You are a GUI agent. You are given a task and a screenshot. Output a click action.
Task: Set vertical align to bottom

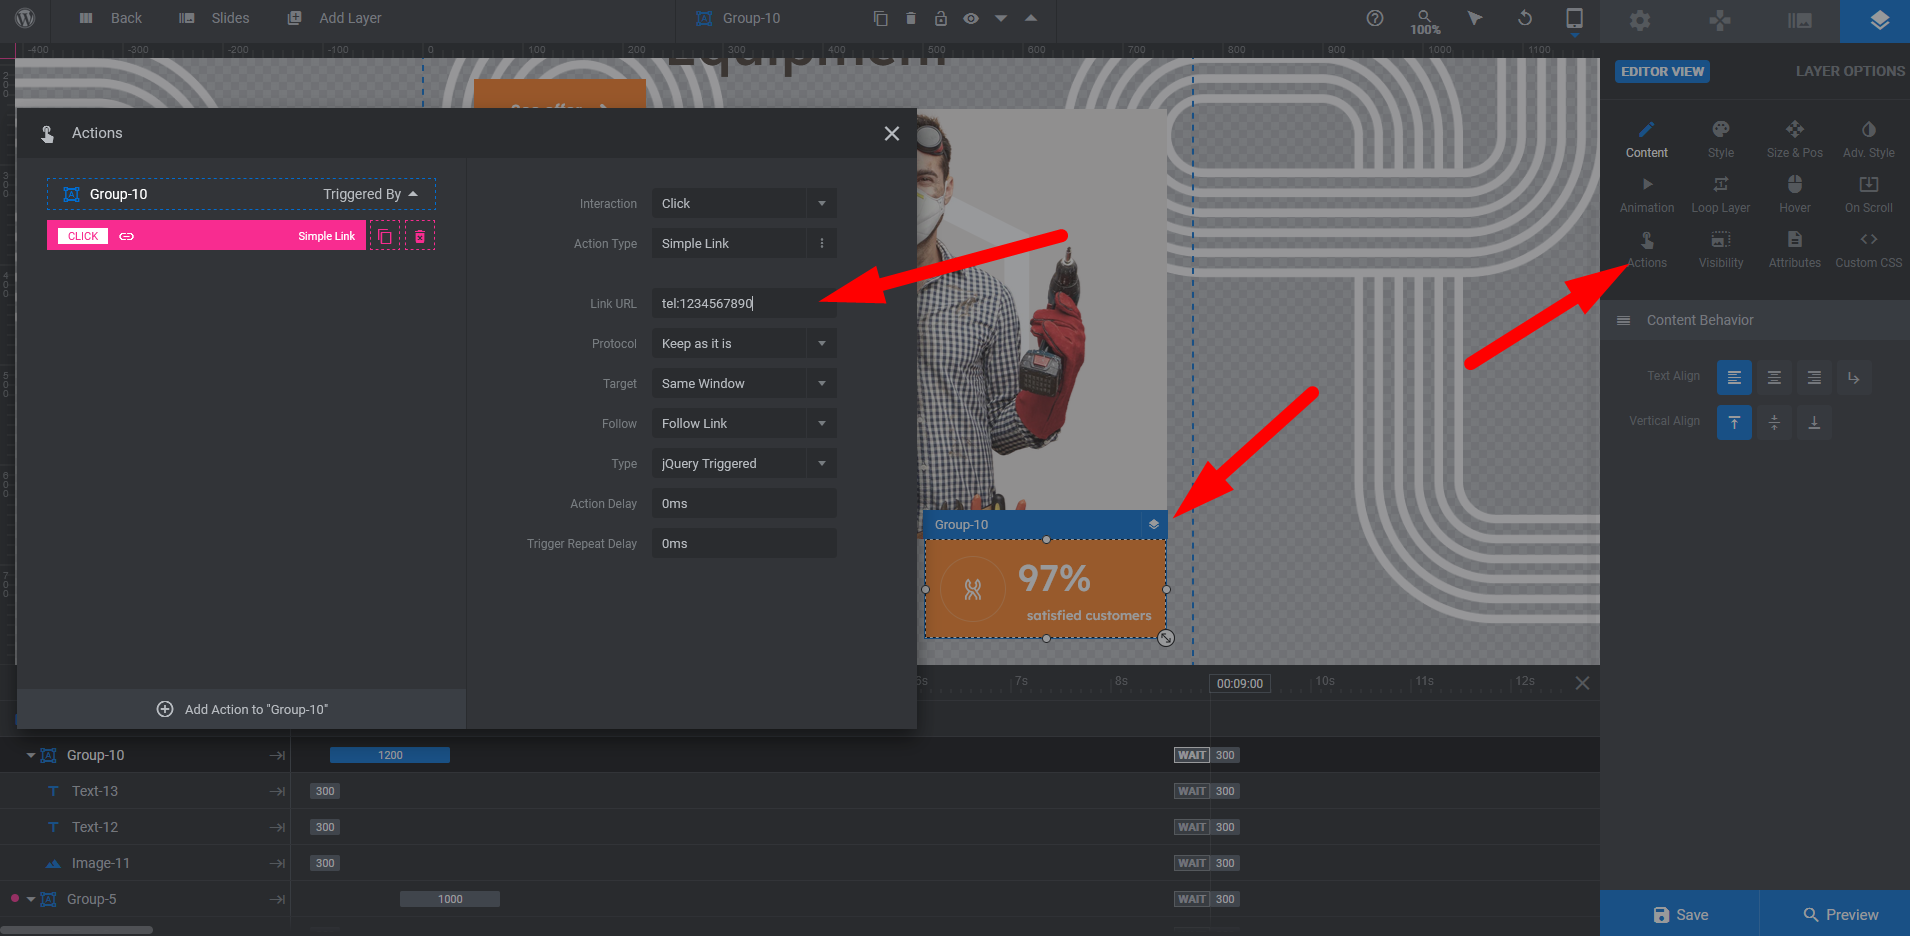click(x=1814, y=422)
